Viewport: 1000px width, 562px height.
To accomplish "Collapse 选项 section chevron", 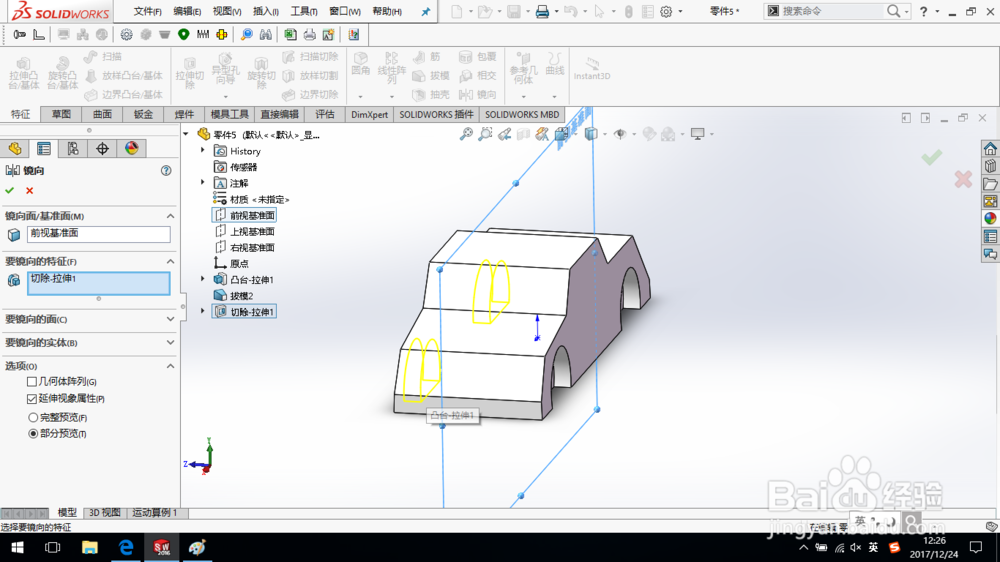I will point(170,366).
